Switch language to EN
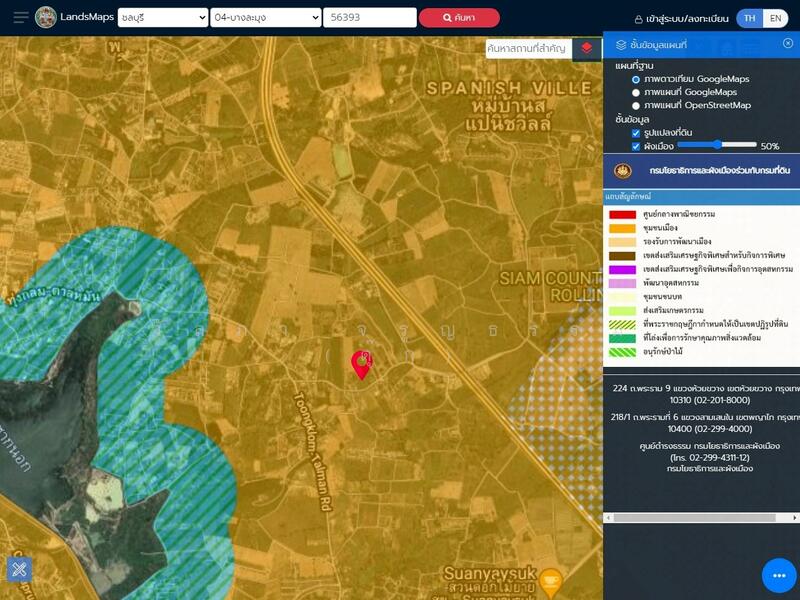 pos(776,18)
